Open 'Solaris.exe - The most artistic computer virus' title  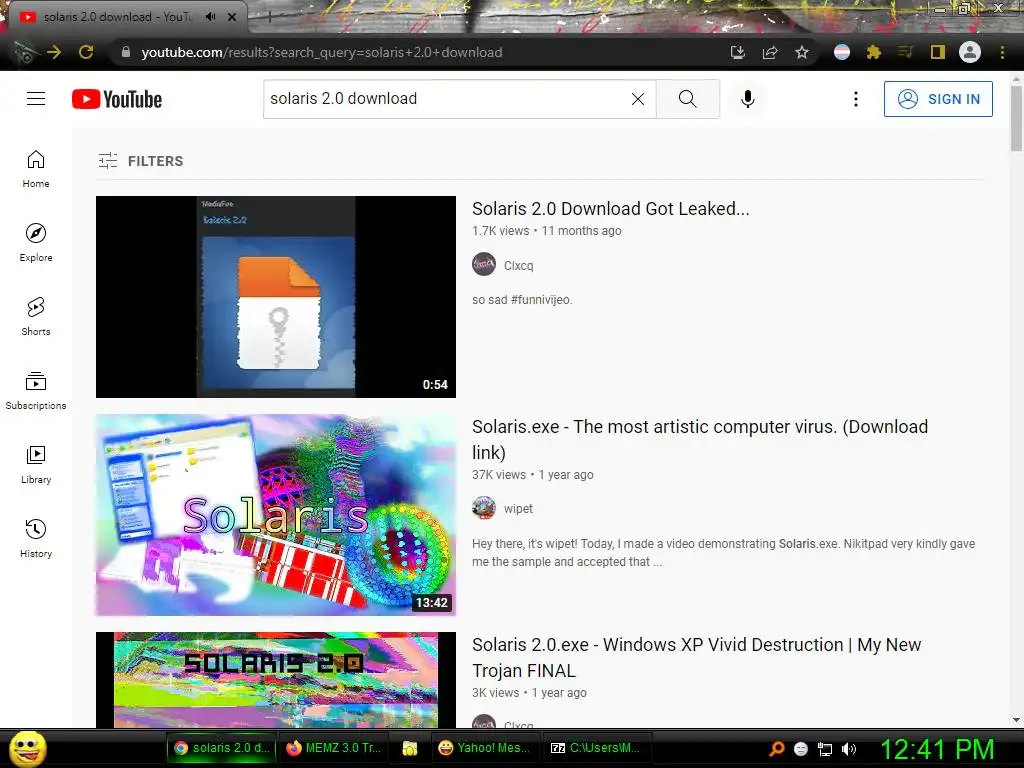pyautogui.click(x=700, y=439)
